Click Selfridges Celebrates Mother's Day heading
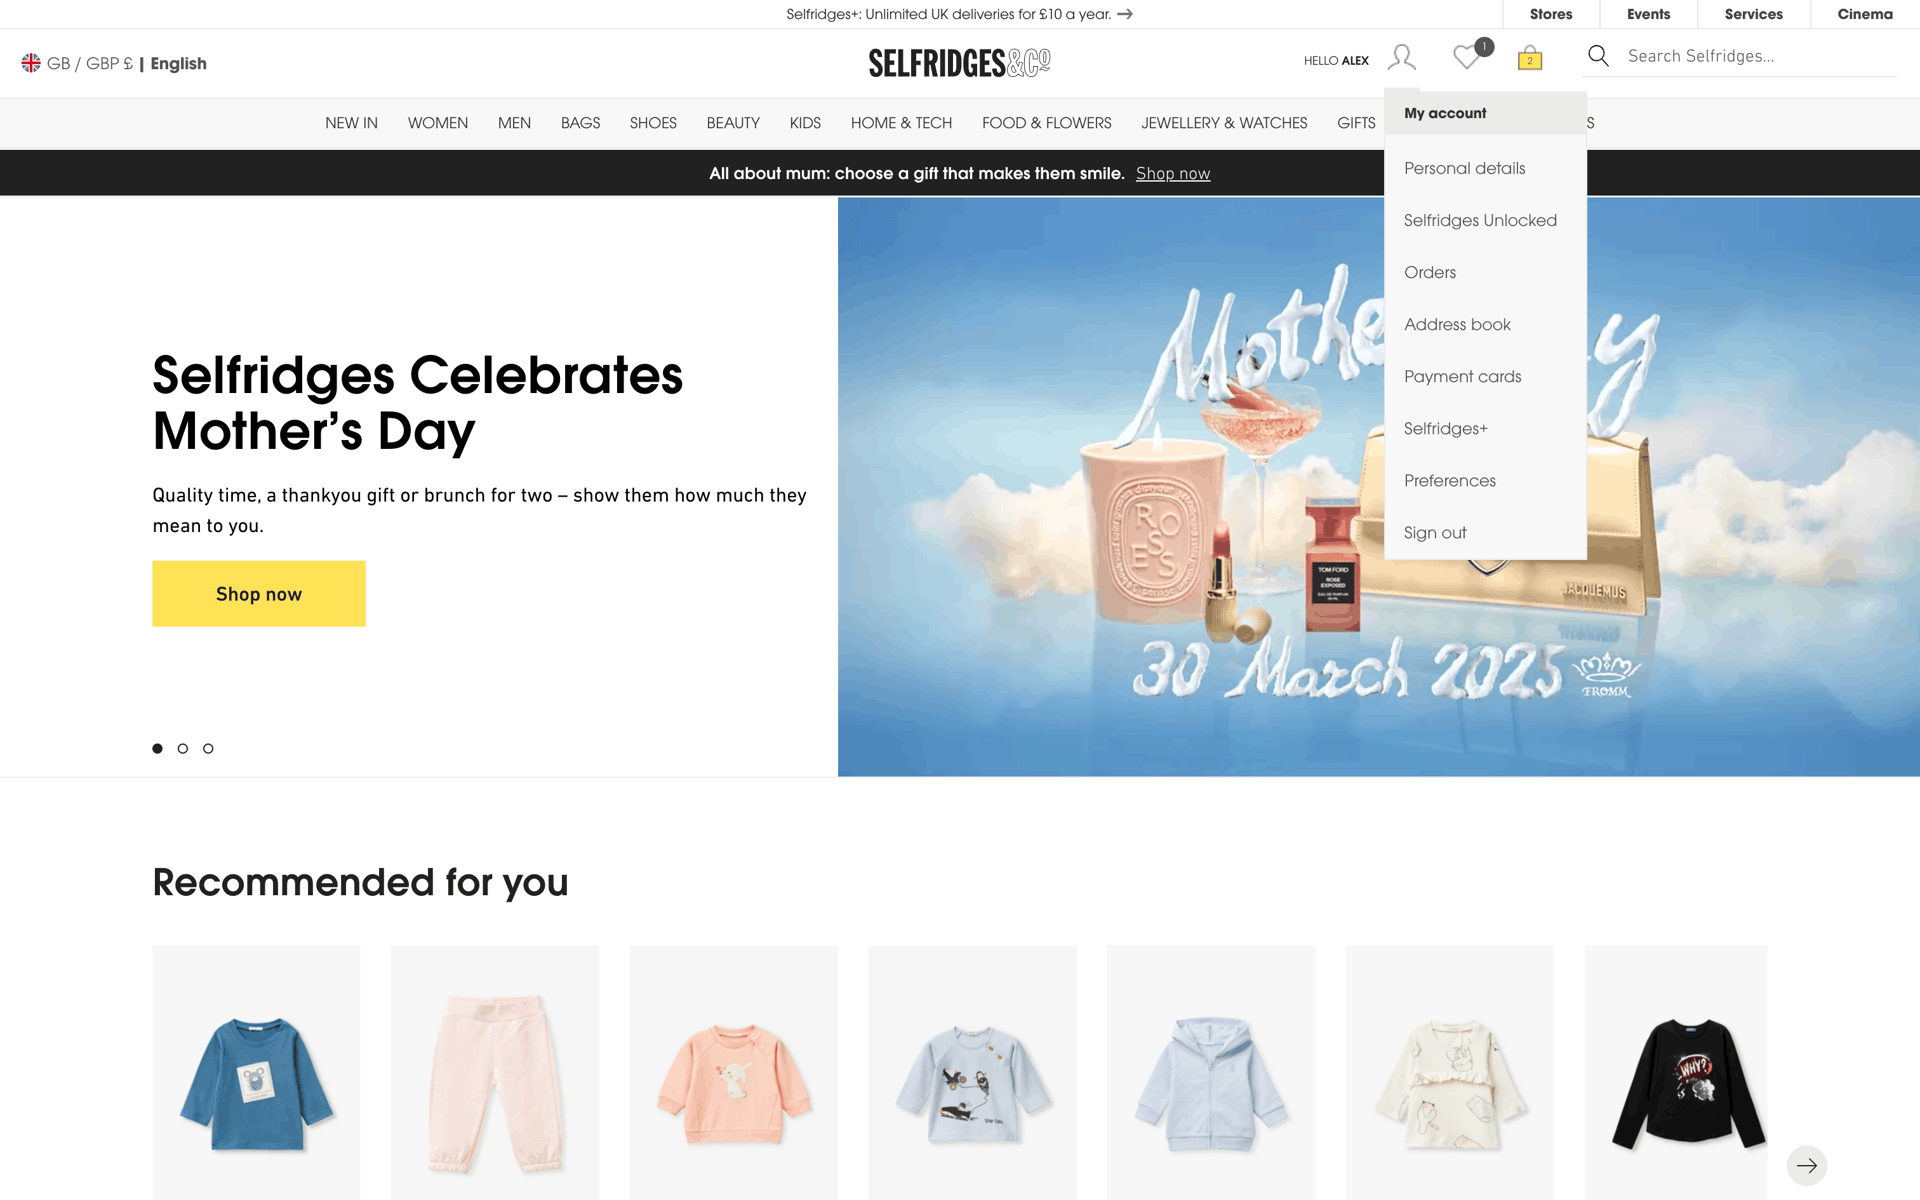This screenshot has height=1200, width=1920. (417, 403)
